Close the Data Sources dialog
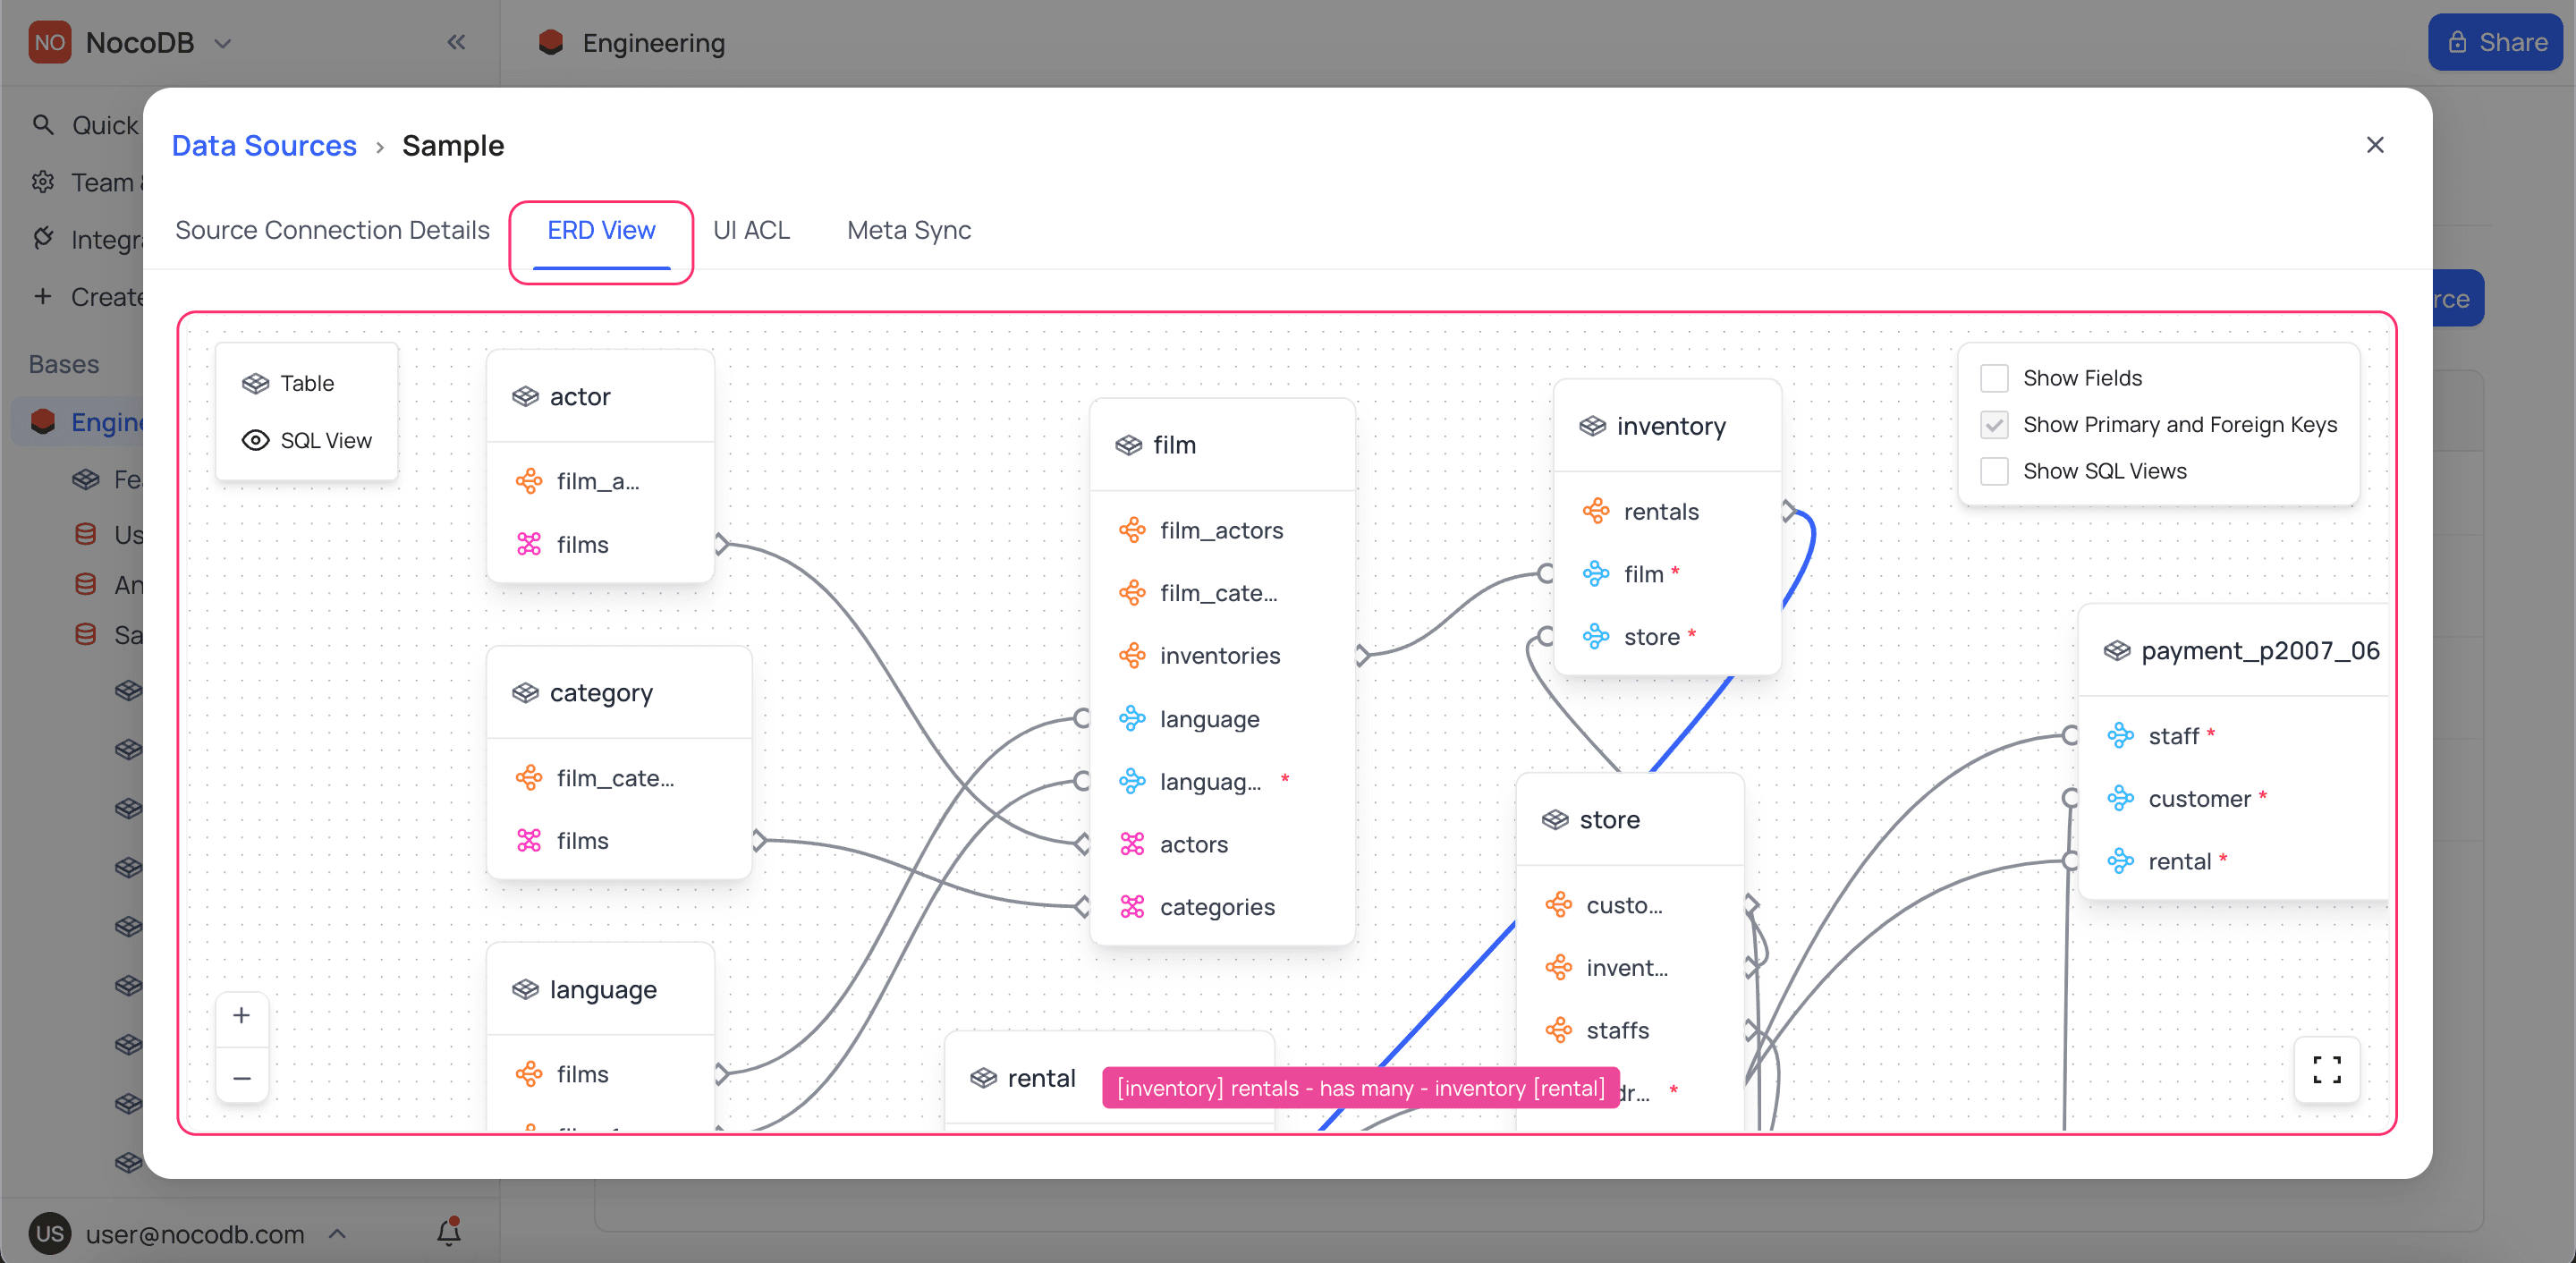This screenshot has width=2576, height=1263. 2375,145
